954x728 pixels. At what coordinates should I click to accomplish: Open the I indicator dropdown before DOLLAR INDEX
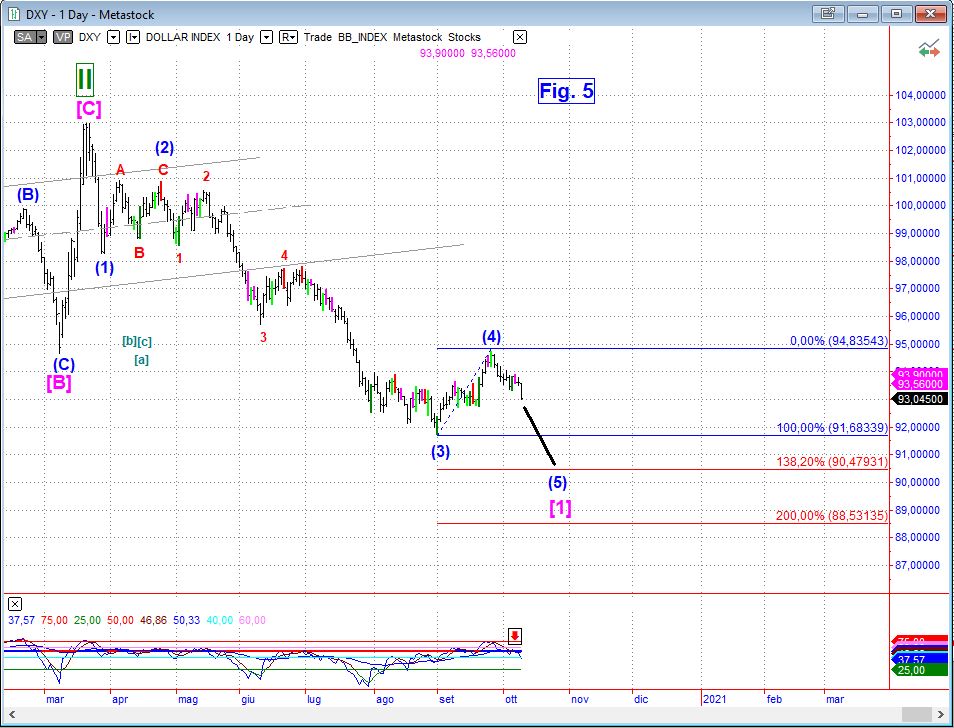coord(133,37)
